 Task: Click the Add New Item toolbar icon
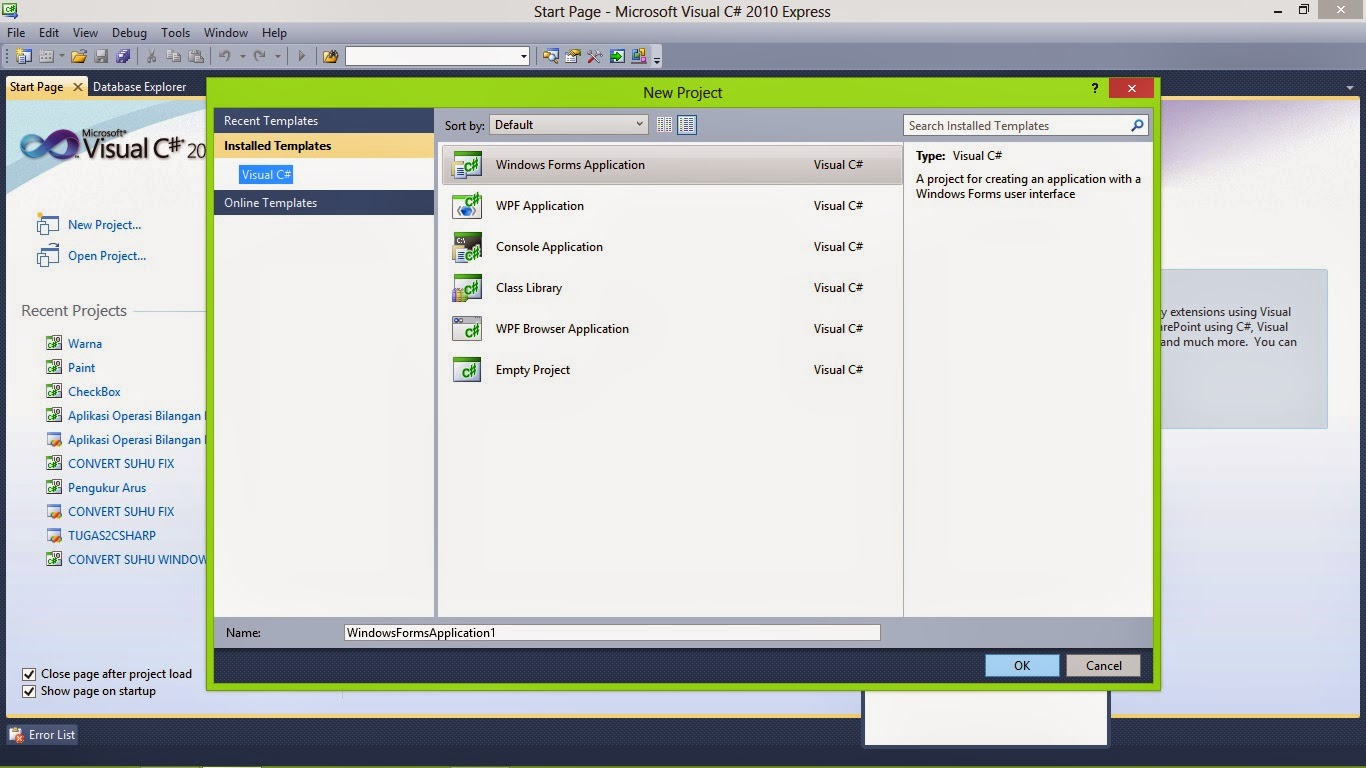point(46,56)
